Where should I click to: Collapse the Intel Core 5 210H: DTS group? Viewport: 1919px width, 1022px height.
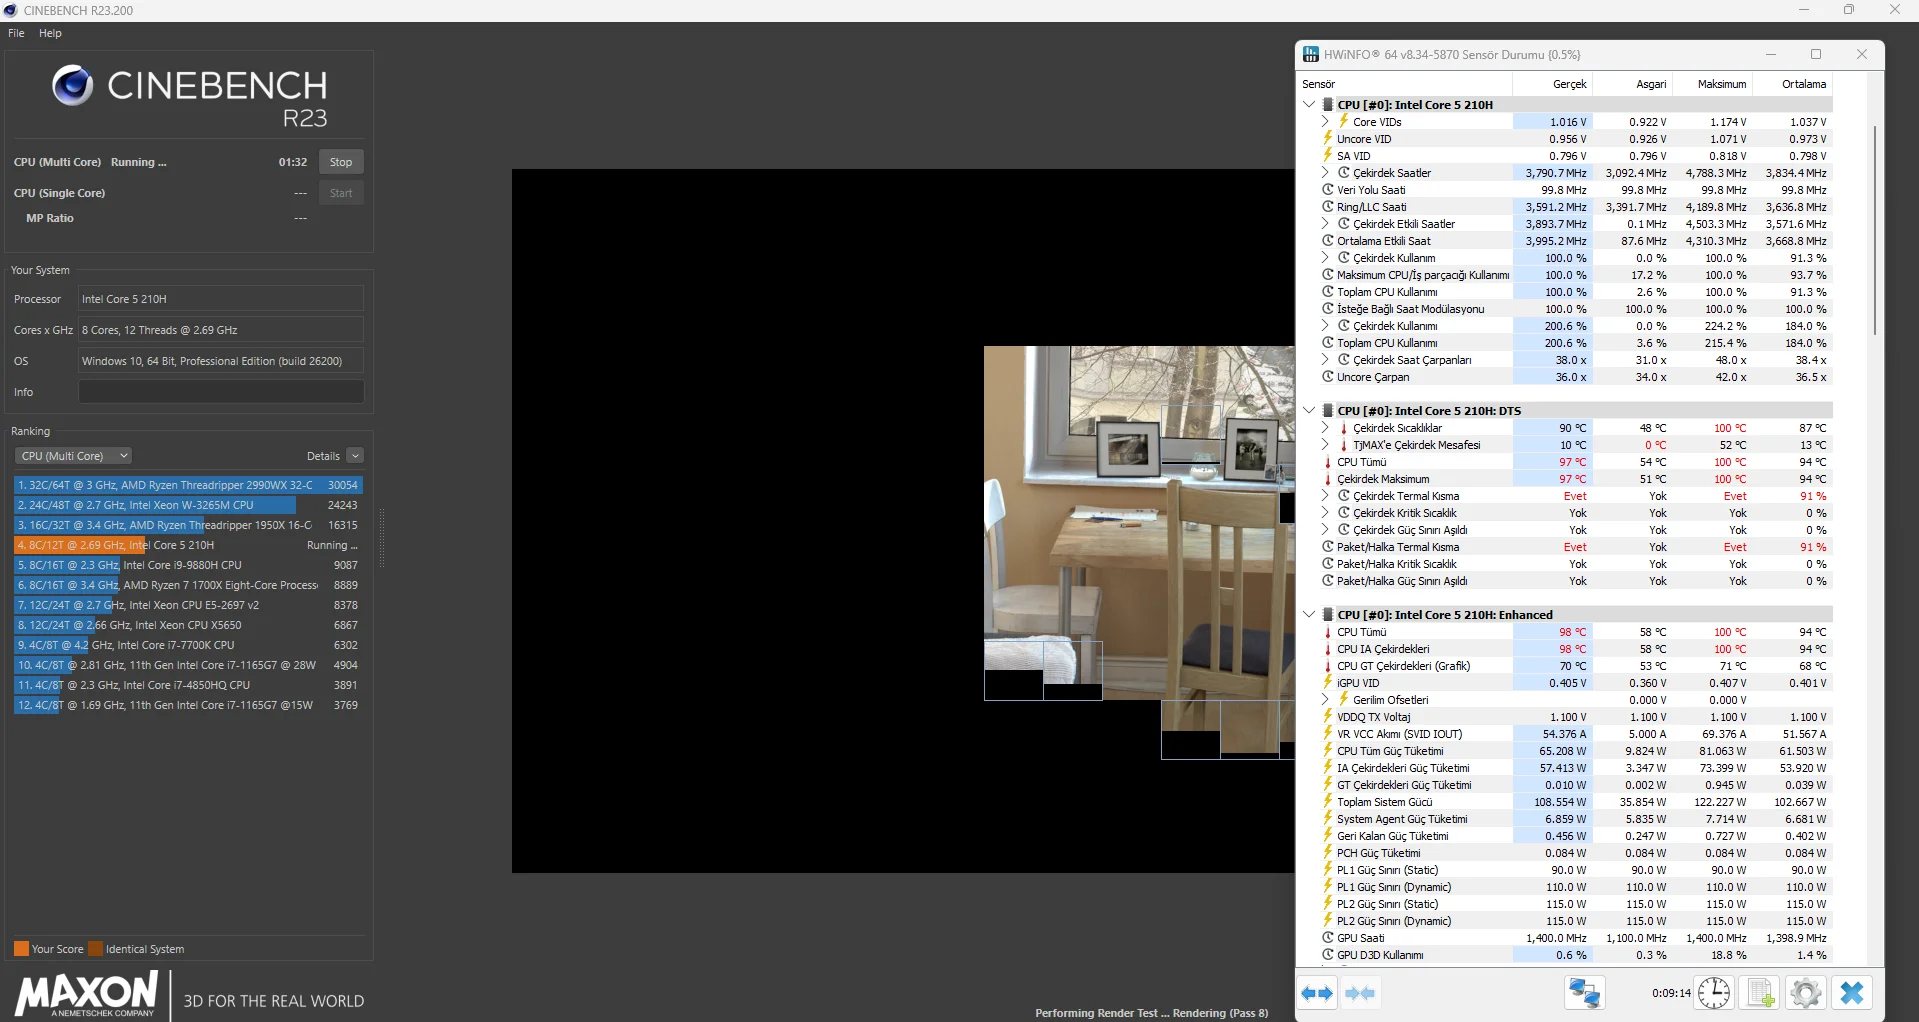click(x=1309, y=411)
